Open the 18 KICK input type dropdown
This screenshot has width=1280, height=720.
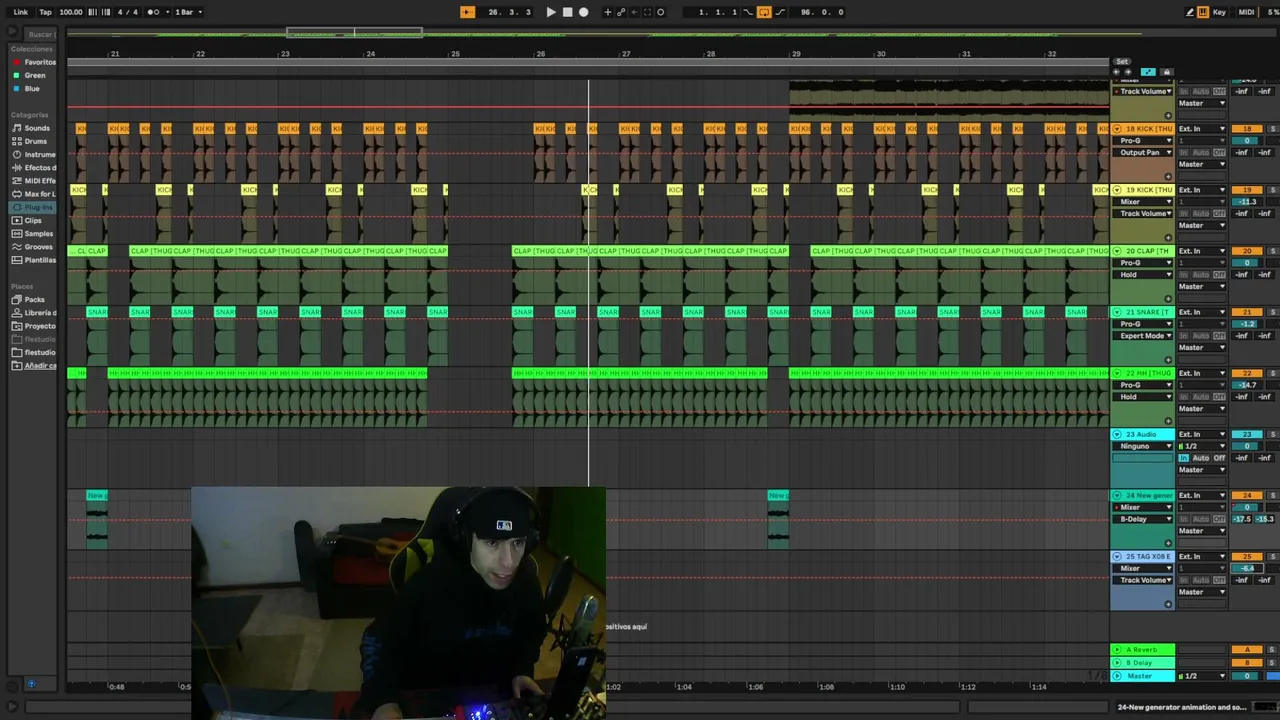1202,129
